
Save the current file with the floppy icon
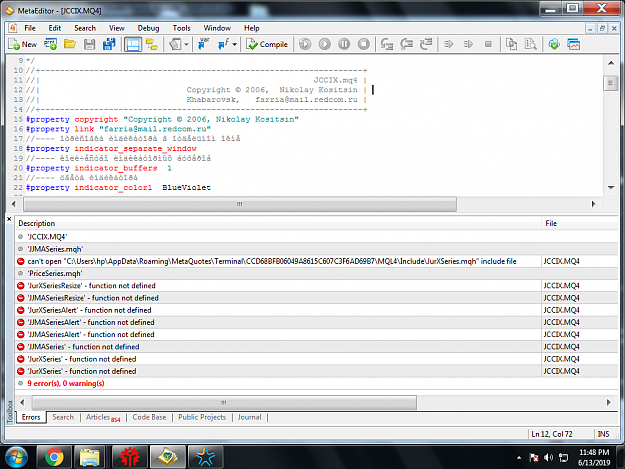[90, 44]
